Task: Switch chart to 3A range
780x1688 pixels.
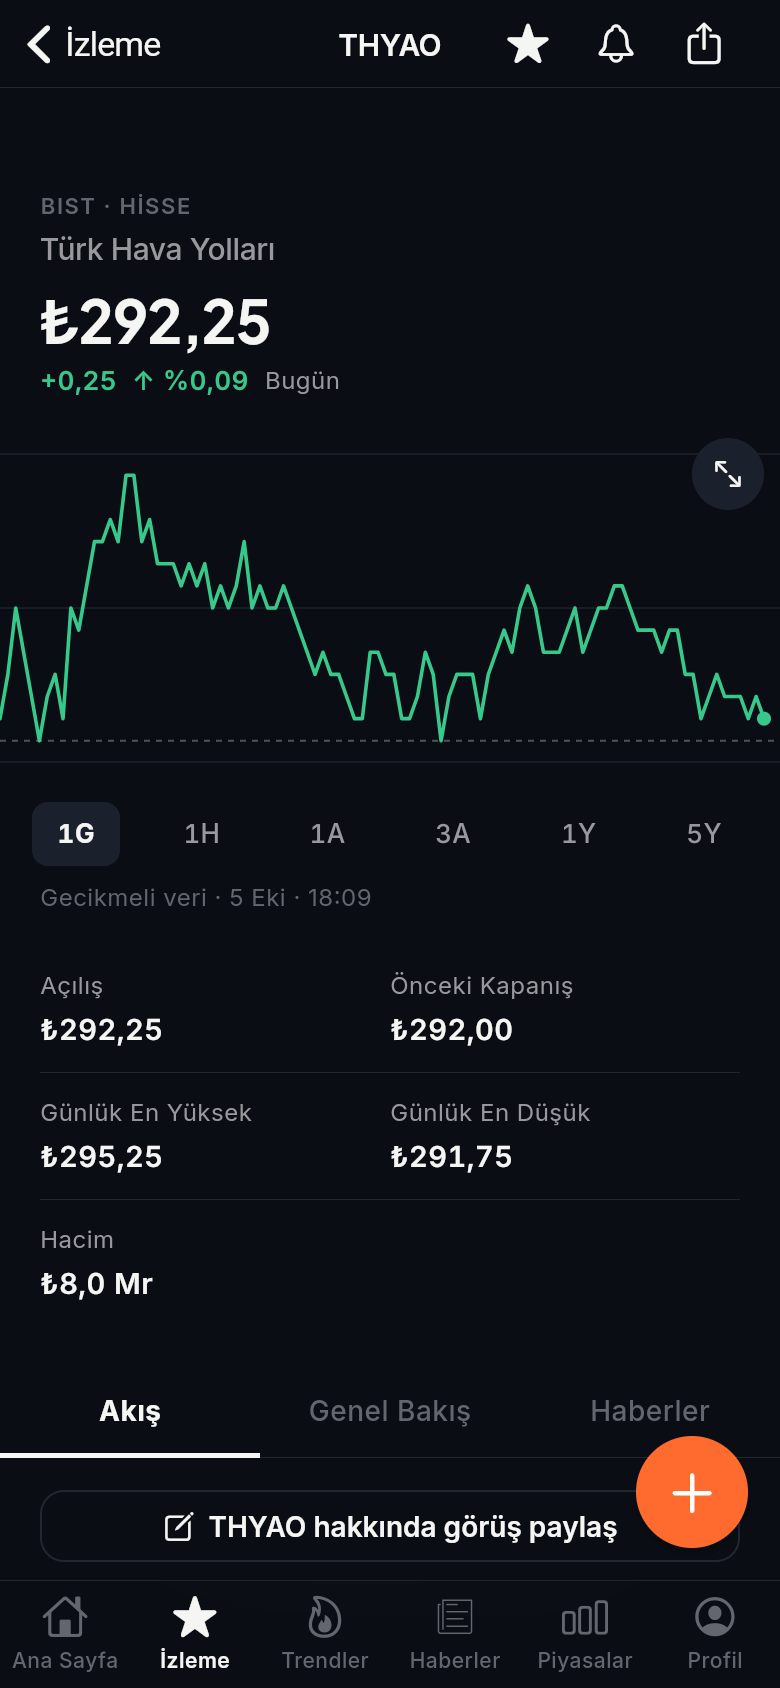Action: [453, 834]
